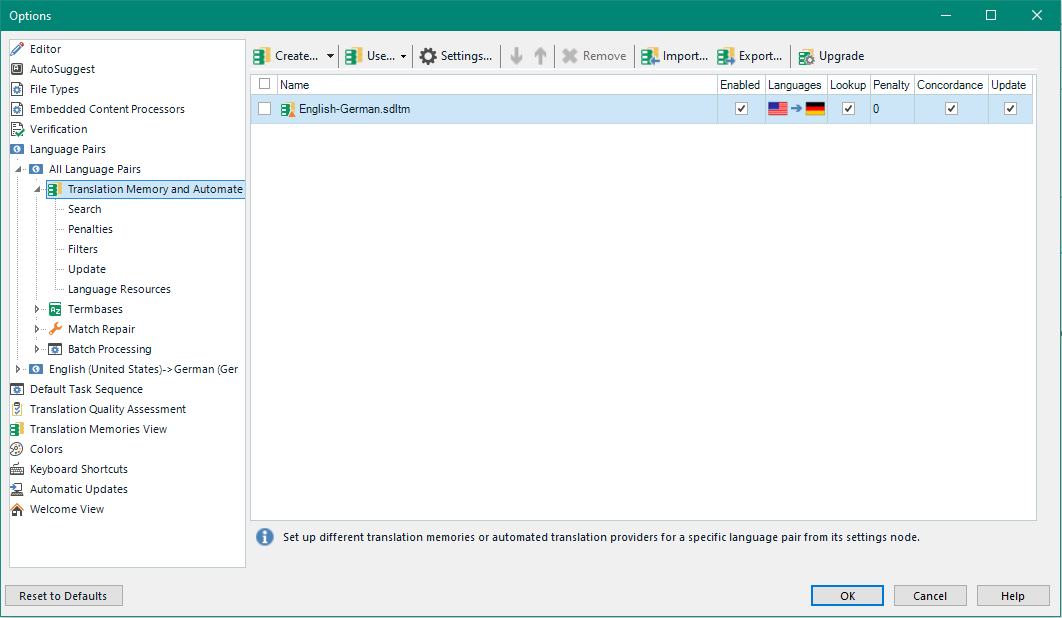Click the Reset to Defaults button
Viewport: 1062px width, 618px height.
[x=64, y=596]
